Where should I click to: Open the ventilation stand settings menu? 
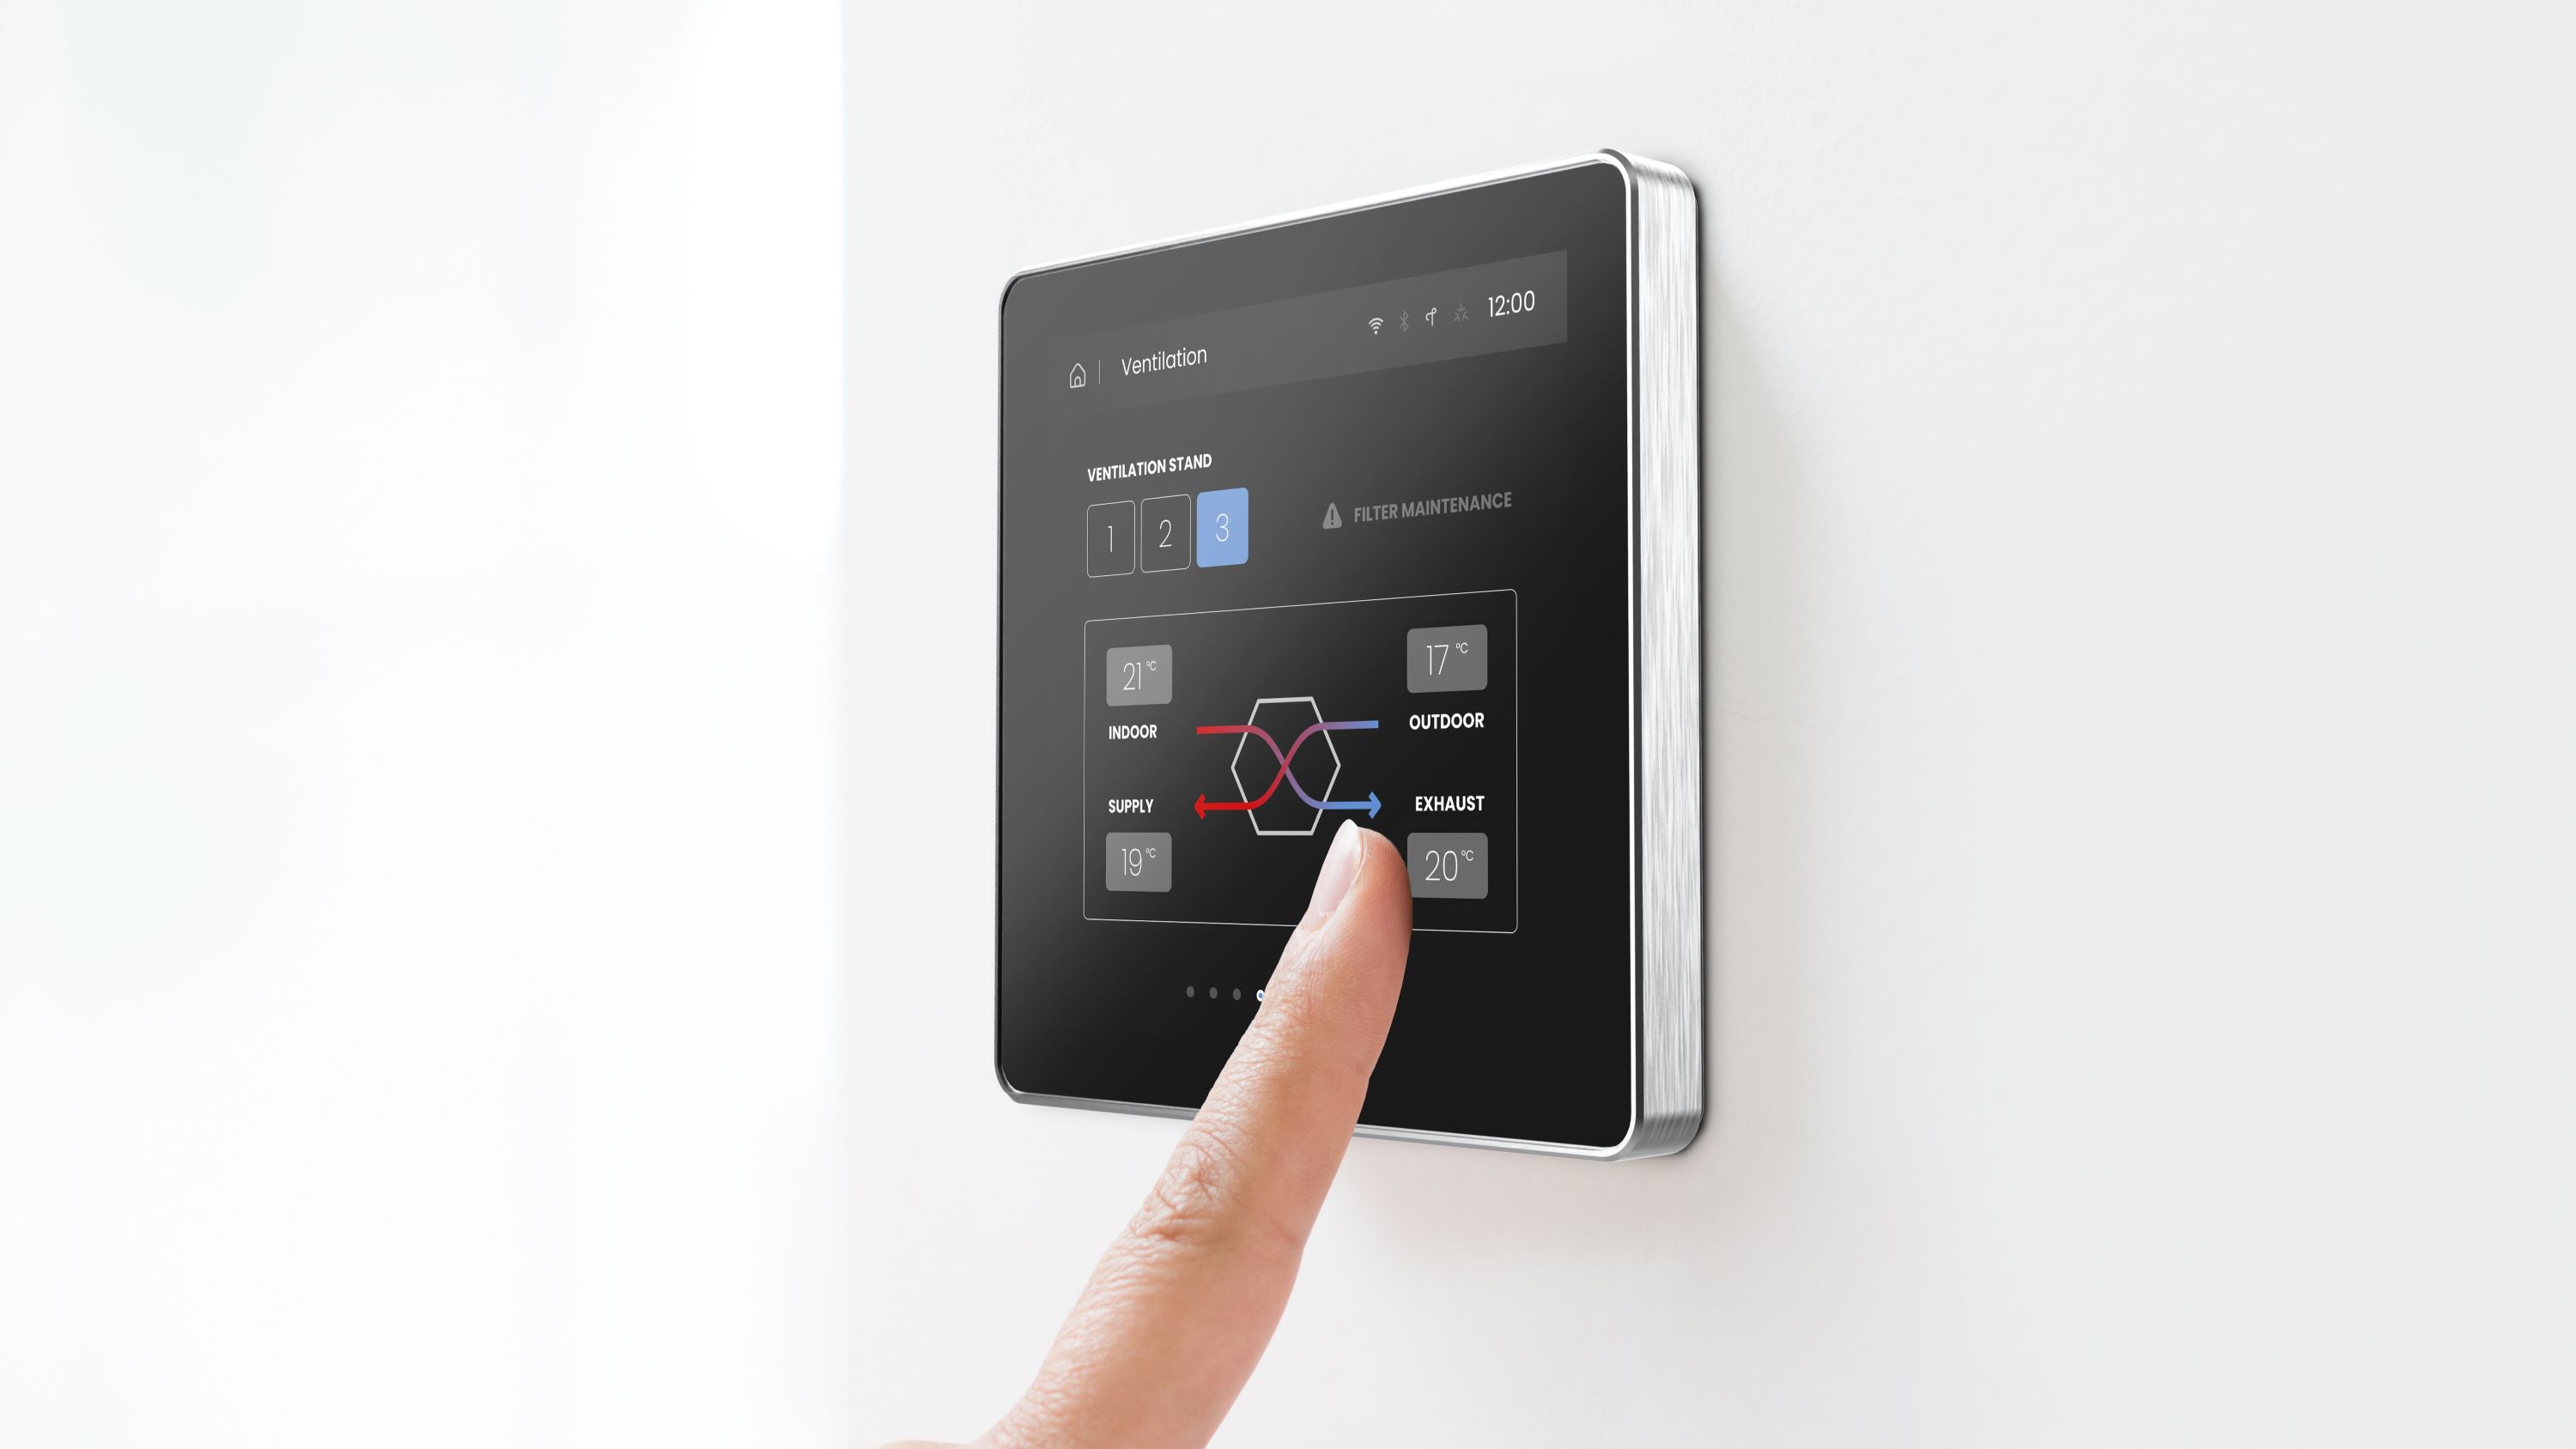[1150, 464]
